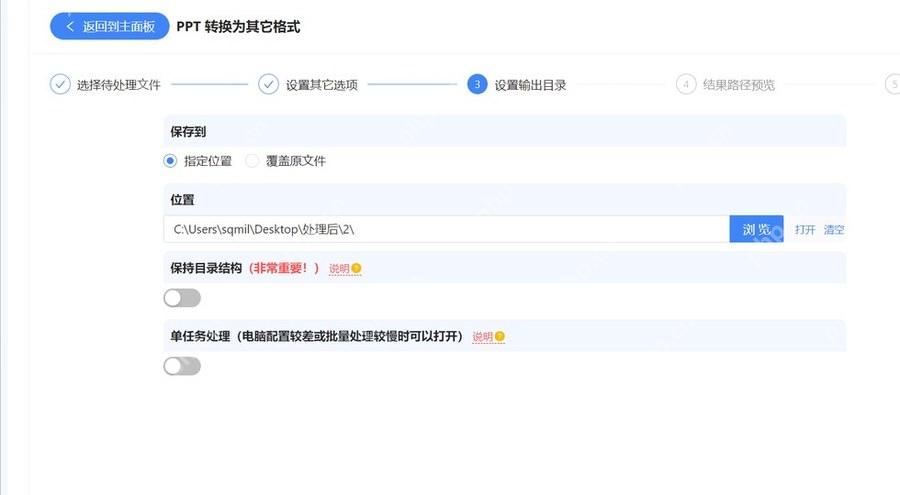Open 说明 link for 保持目录结构
This screenshot has height=495, width=900.
coord(339,268)
